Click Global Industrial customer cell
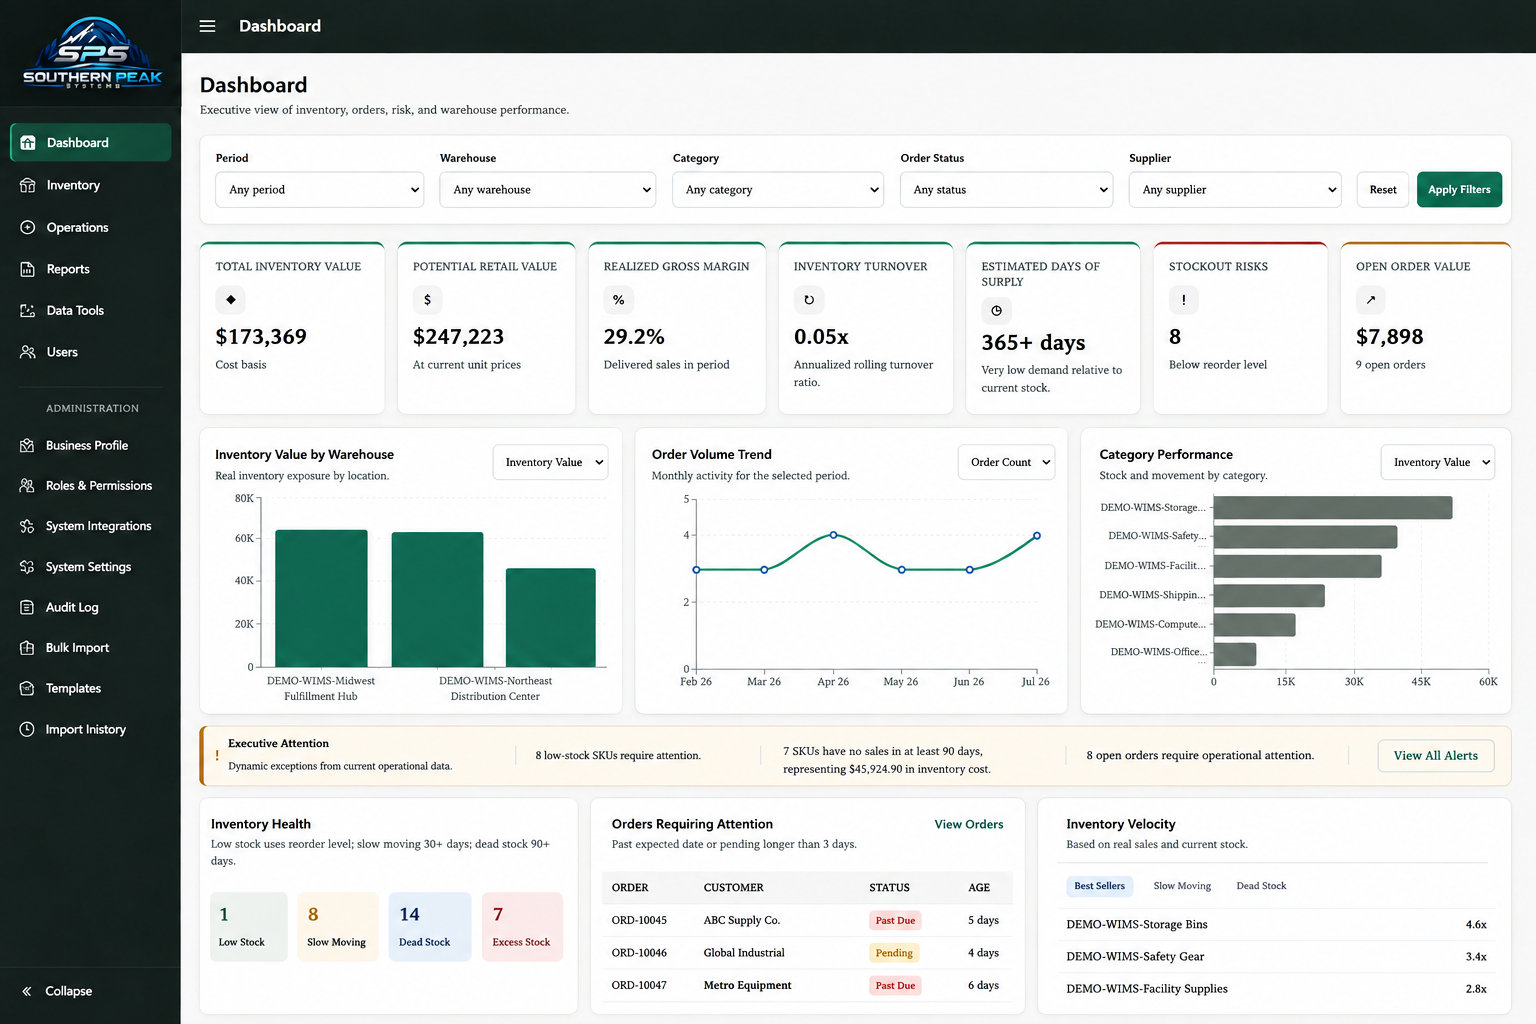This screenshot has height=1024, width=1536. [x=744, y=953]
